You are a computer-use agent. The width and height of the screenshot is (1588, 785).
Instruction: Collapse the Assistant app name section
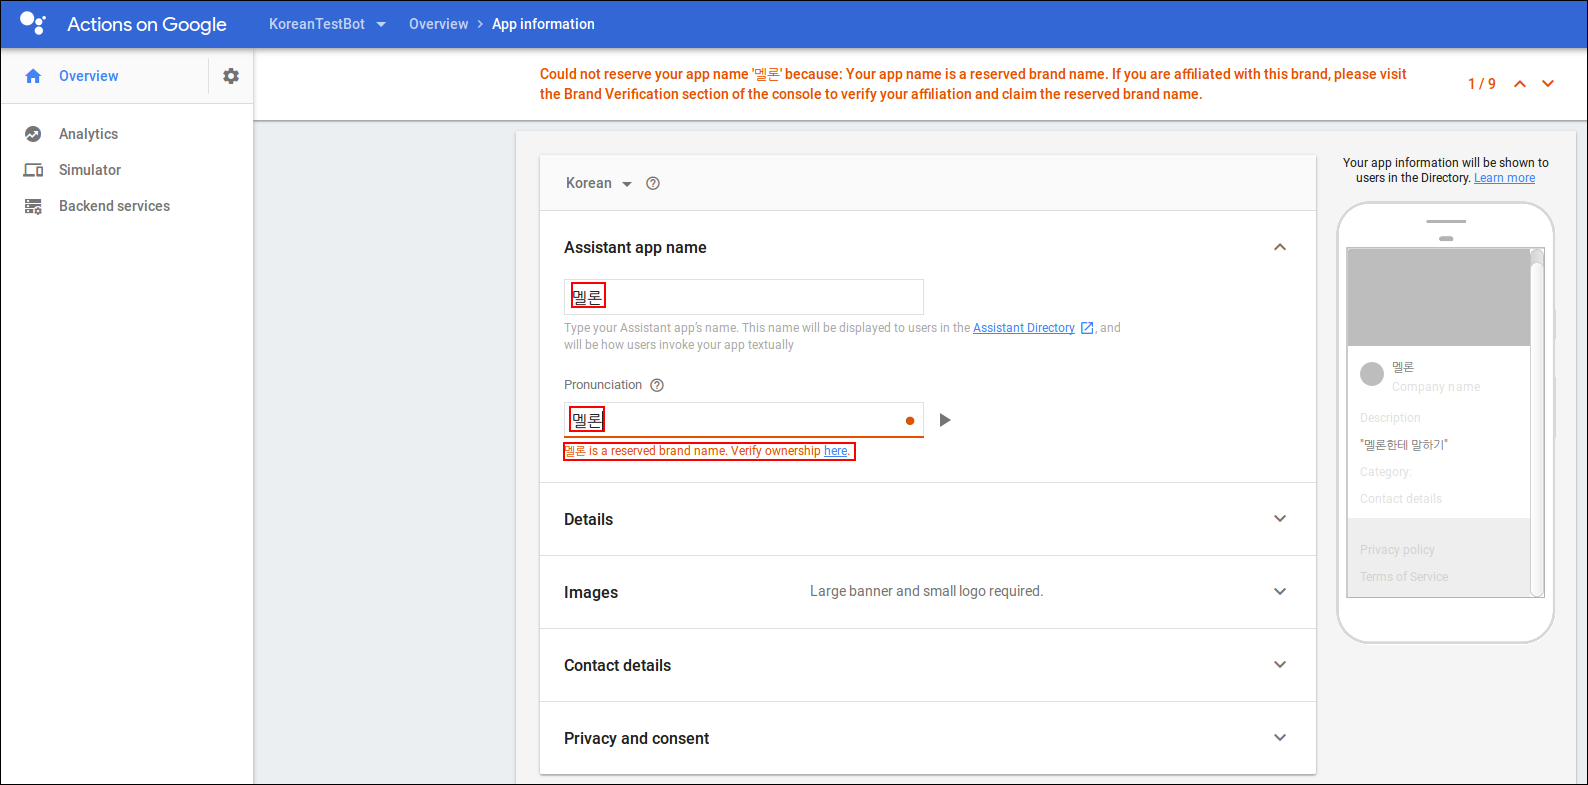pyautogui.click(x=1280, y=247)
